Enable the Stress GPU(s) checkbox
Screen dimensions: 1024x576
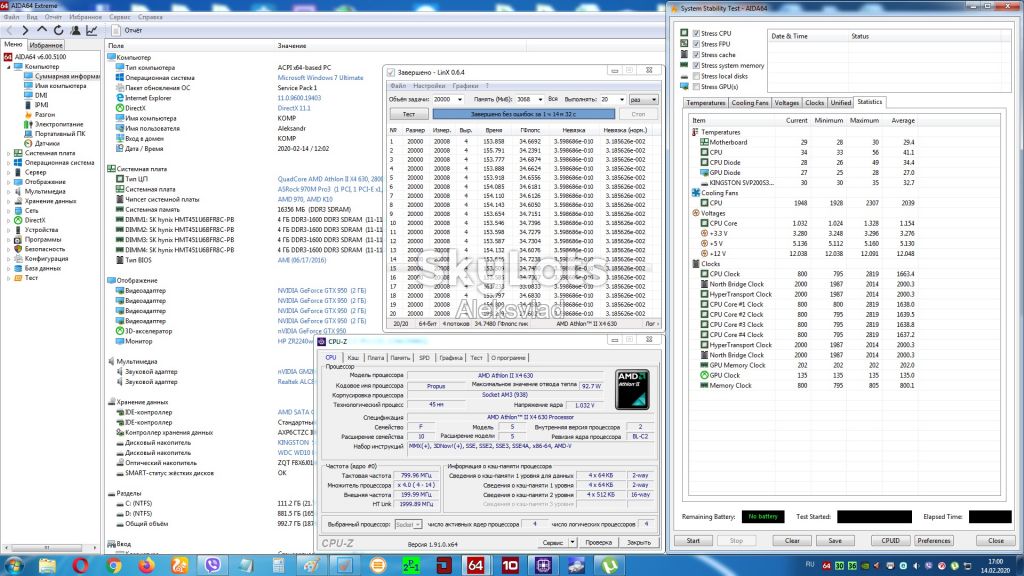point(696,86)
